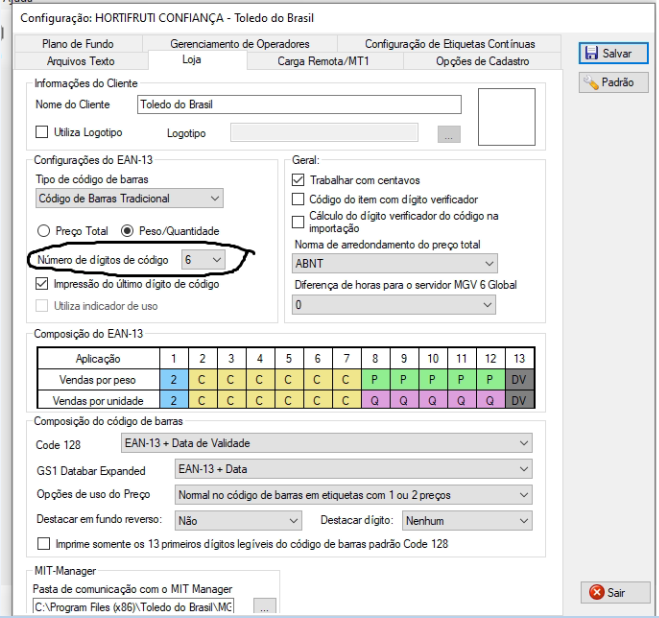Browse for the Logotipo file
659x618 pixels.
[x=449, y=134]
